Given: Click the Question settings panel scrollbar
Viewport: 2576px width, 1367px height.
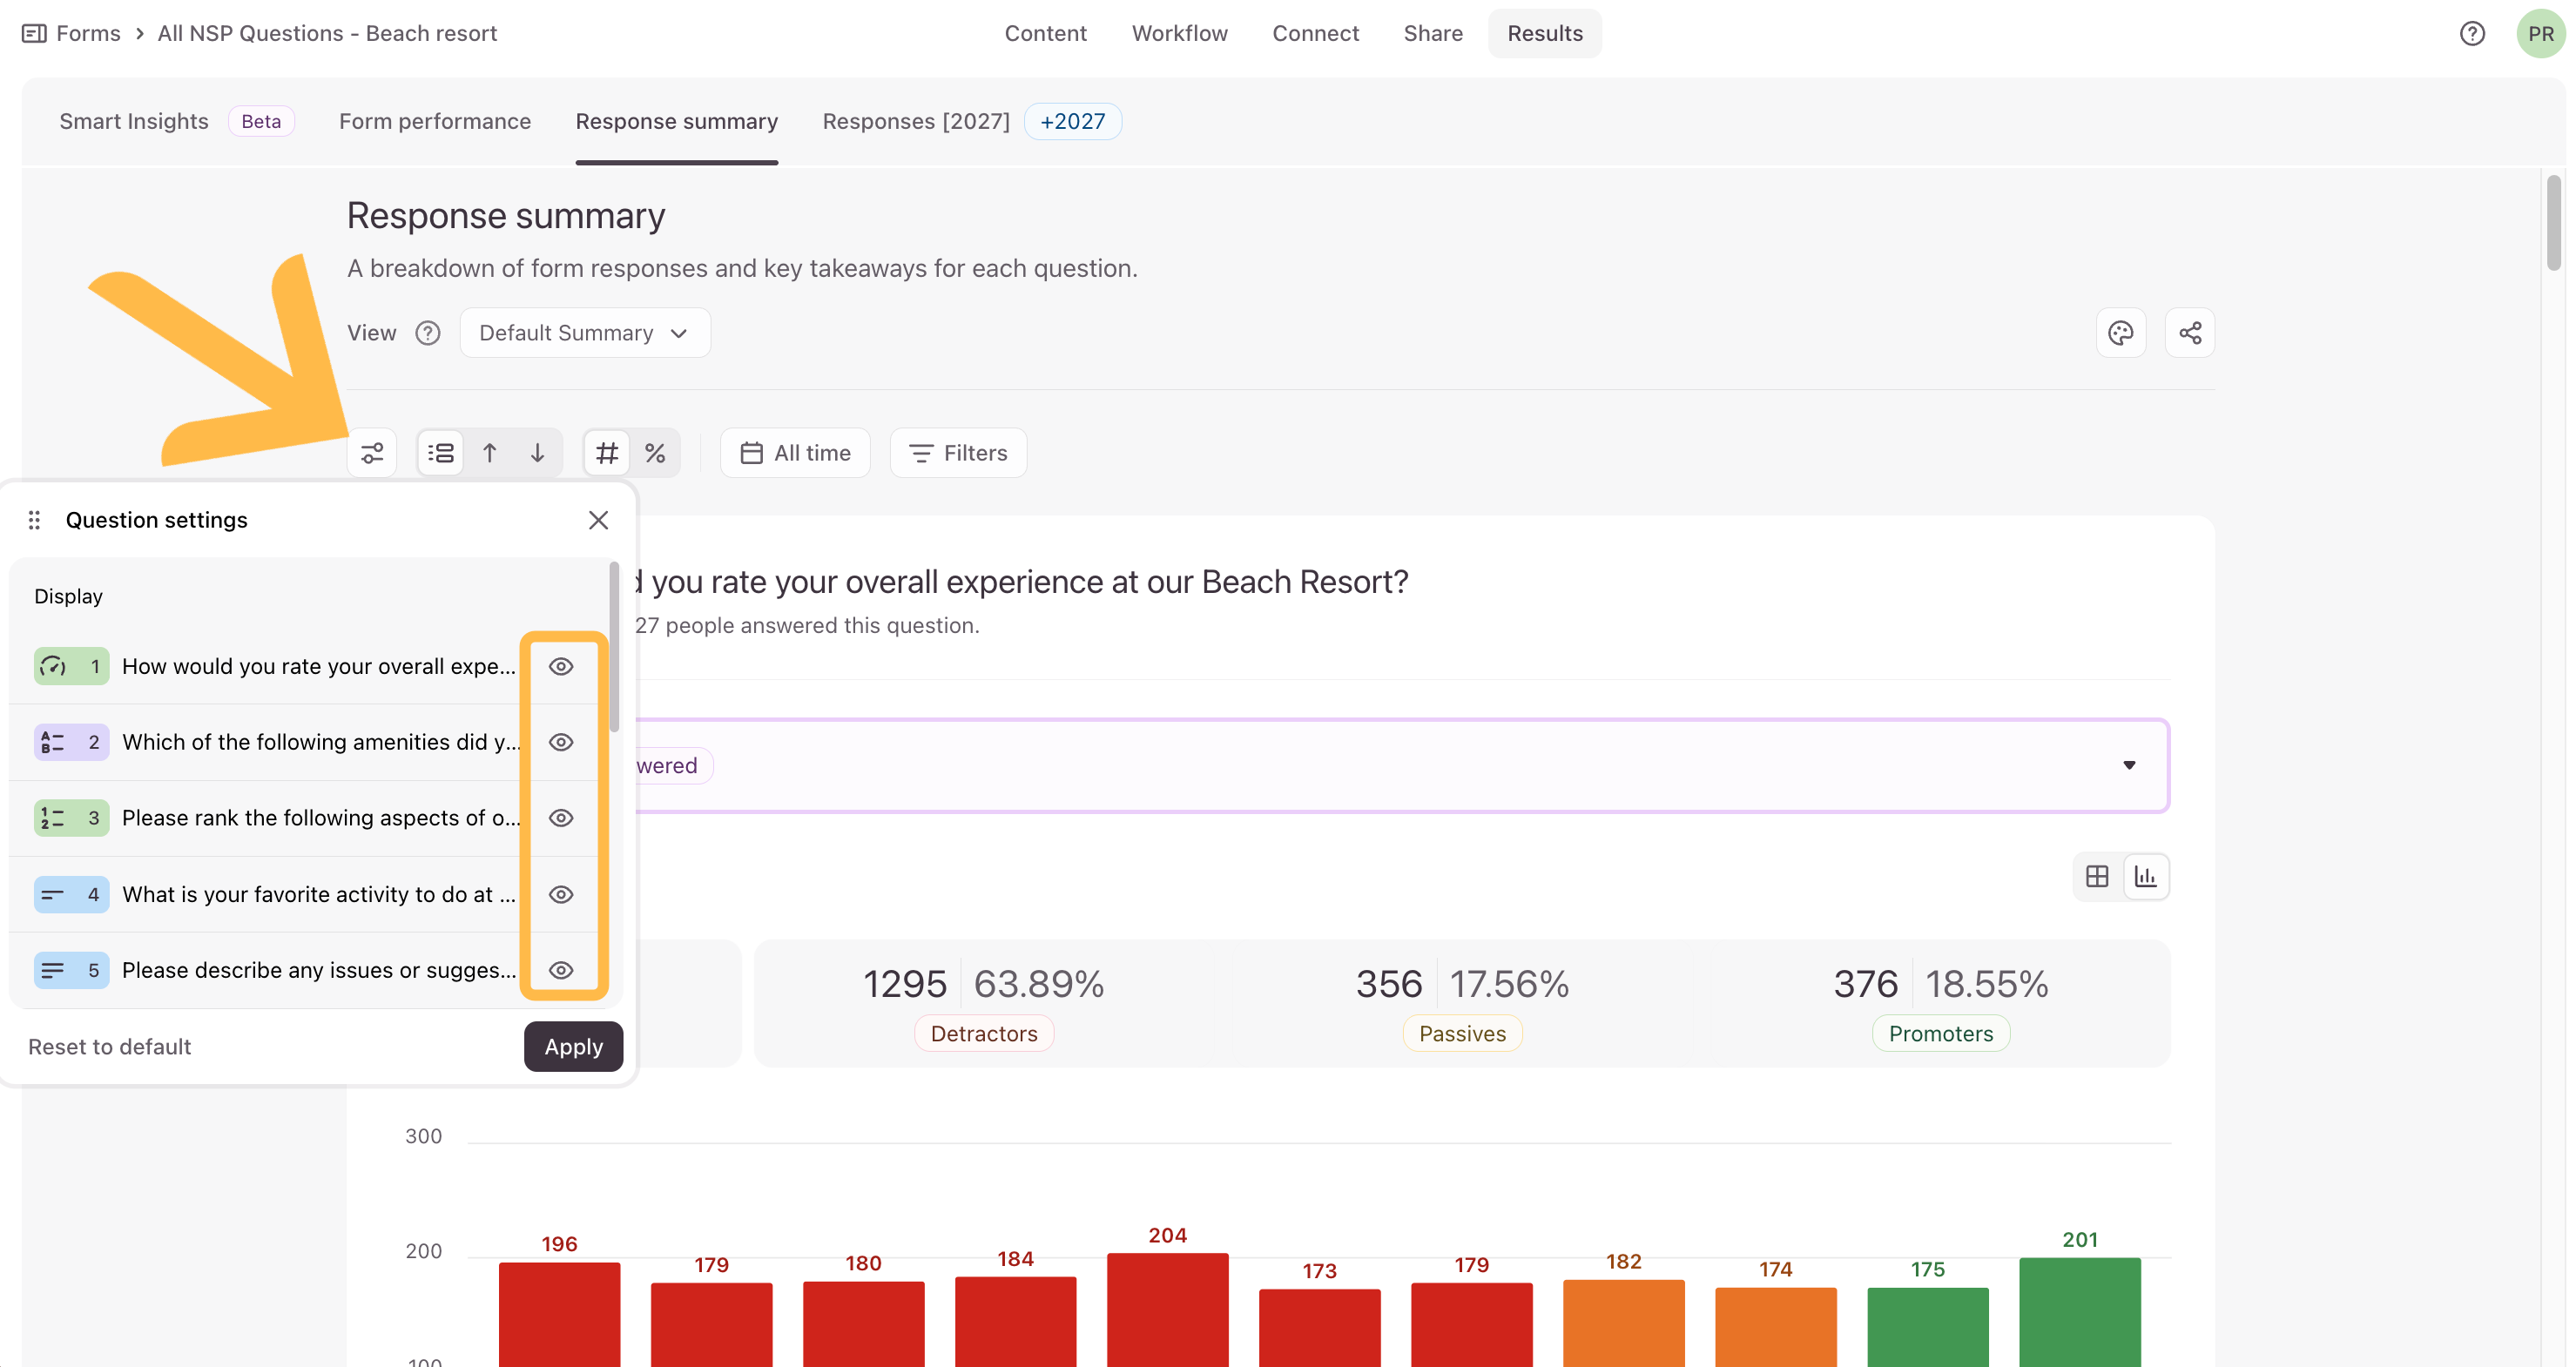Looking at the screenshot, I should click(614, 648).
